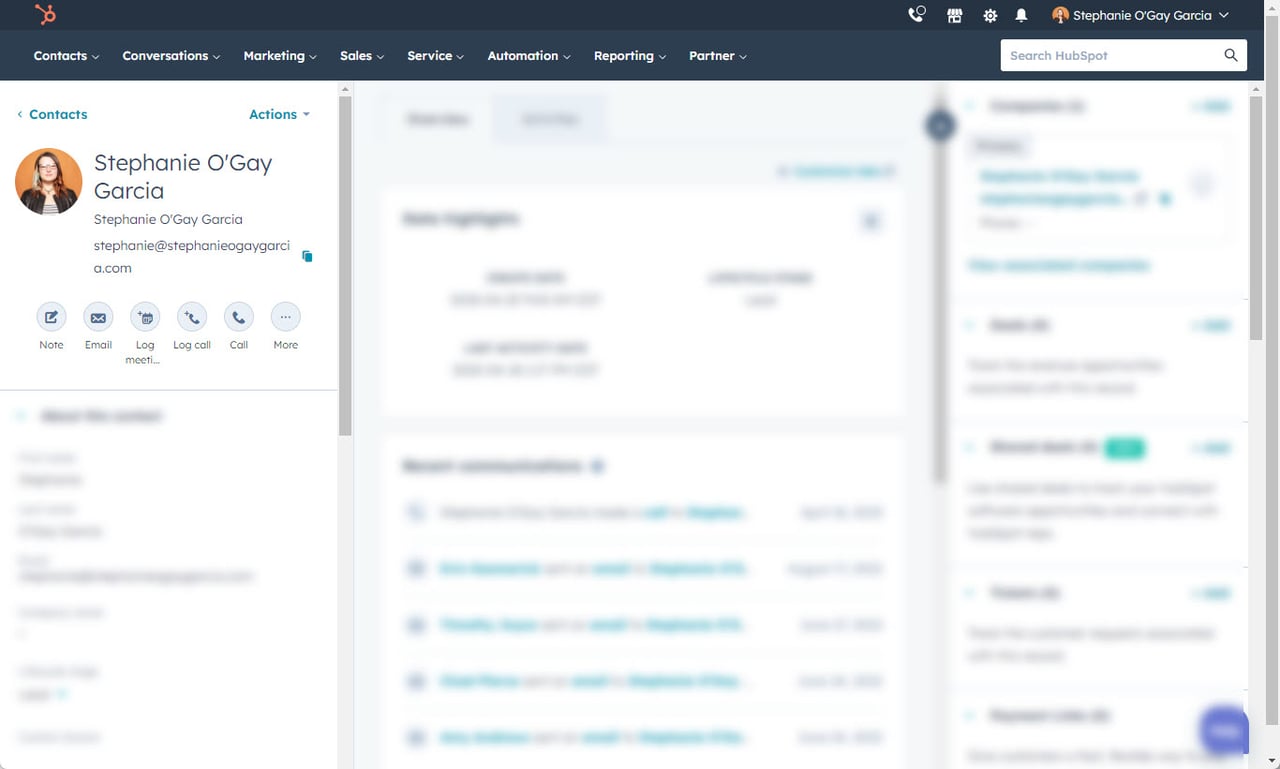Copy the contact email address icon
This screenshot has width=1280, height=769.
[307, 256]
